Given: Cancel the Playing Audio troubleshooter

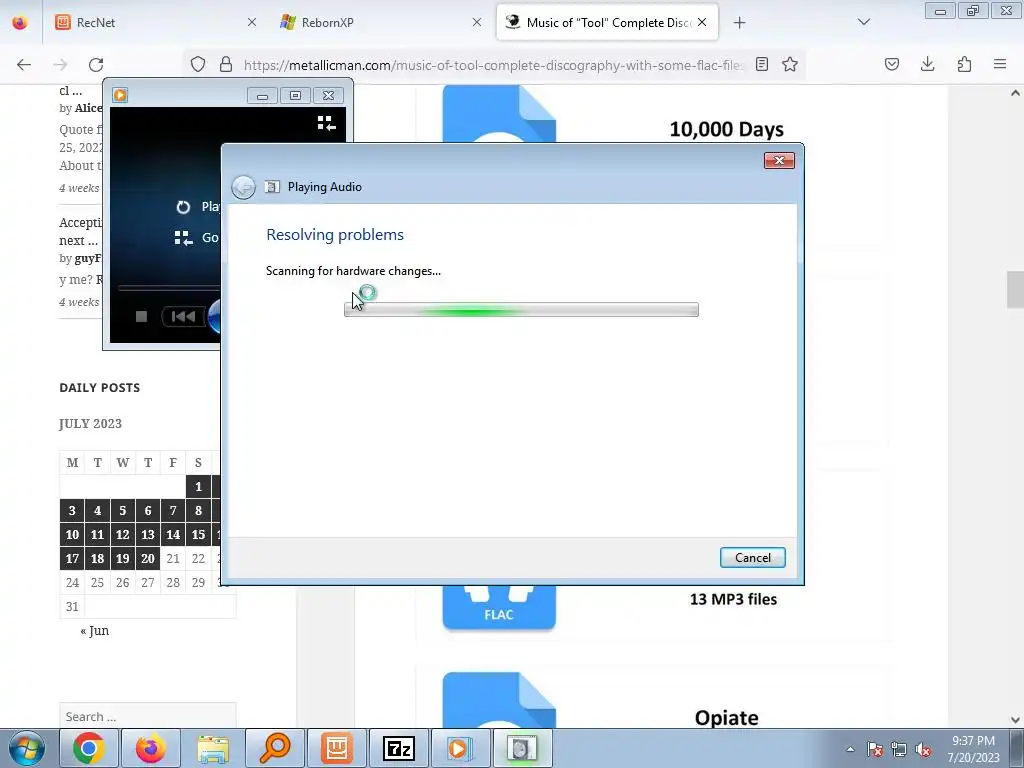Looking at the screenshot, I should [x=752, y=558].
